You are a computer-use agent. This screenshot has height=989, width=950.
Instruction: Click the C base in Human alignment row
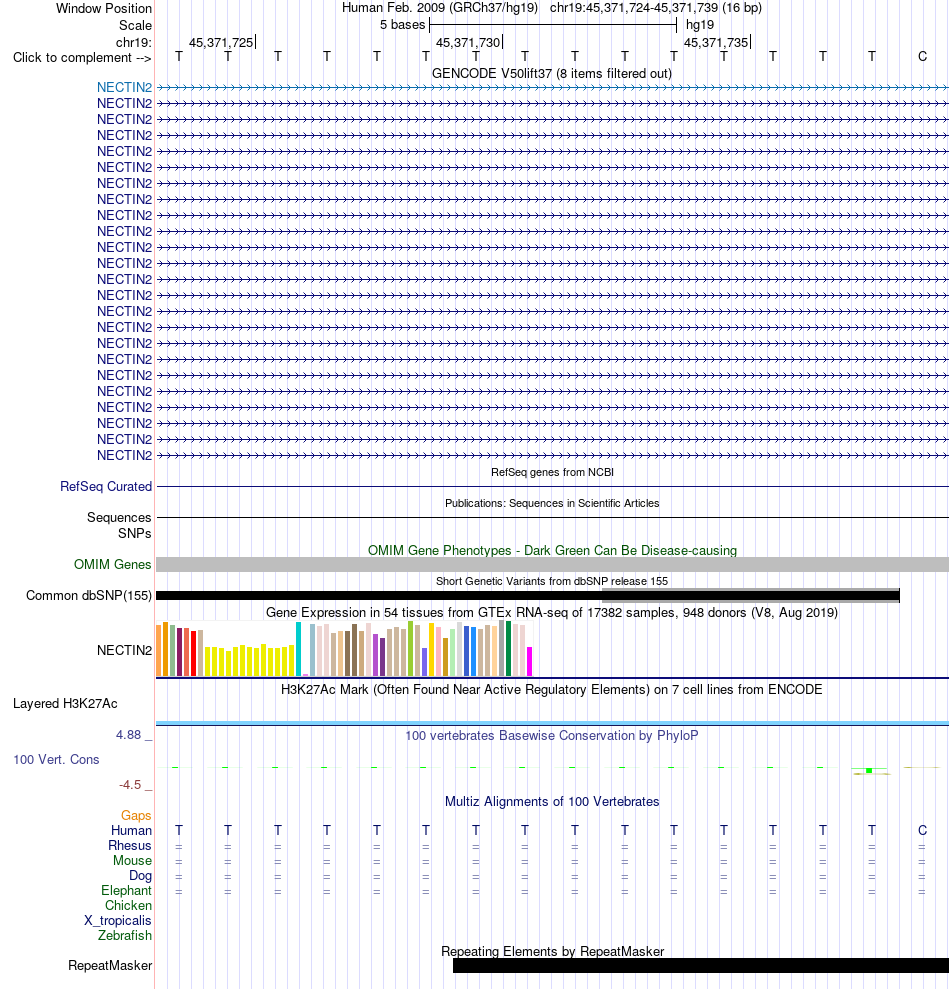[922, 830]
